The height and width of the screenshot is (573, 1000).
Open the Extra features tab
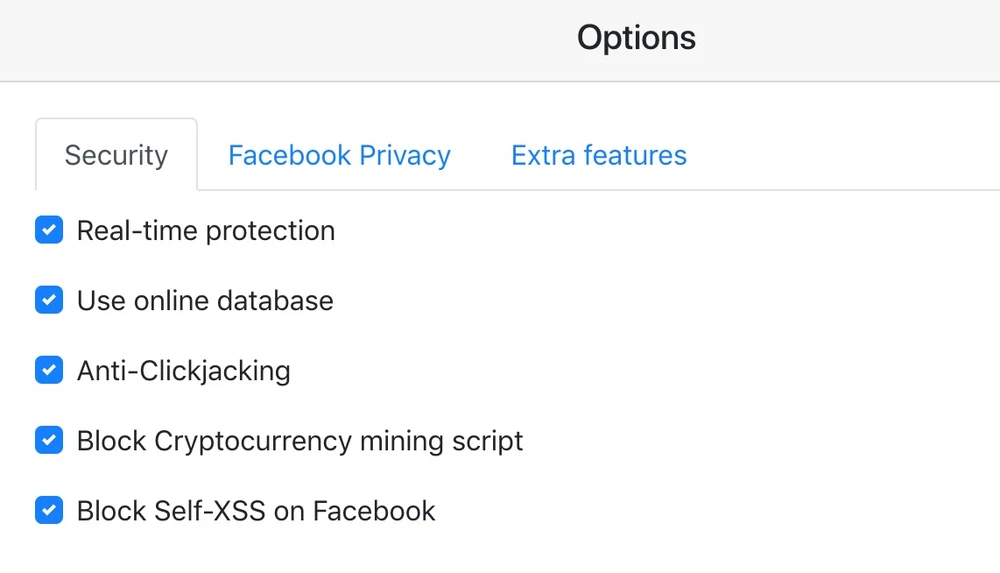coord(598,156)
